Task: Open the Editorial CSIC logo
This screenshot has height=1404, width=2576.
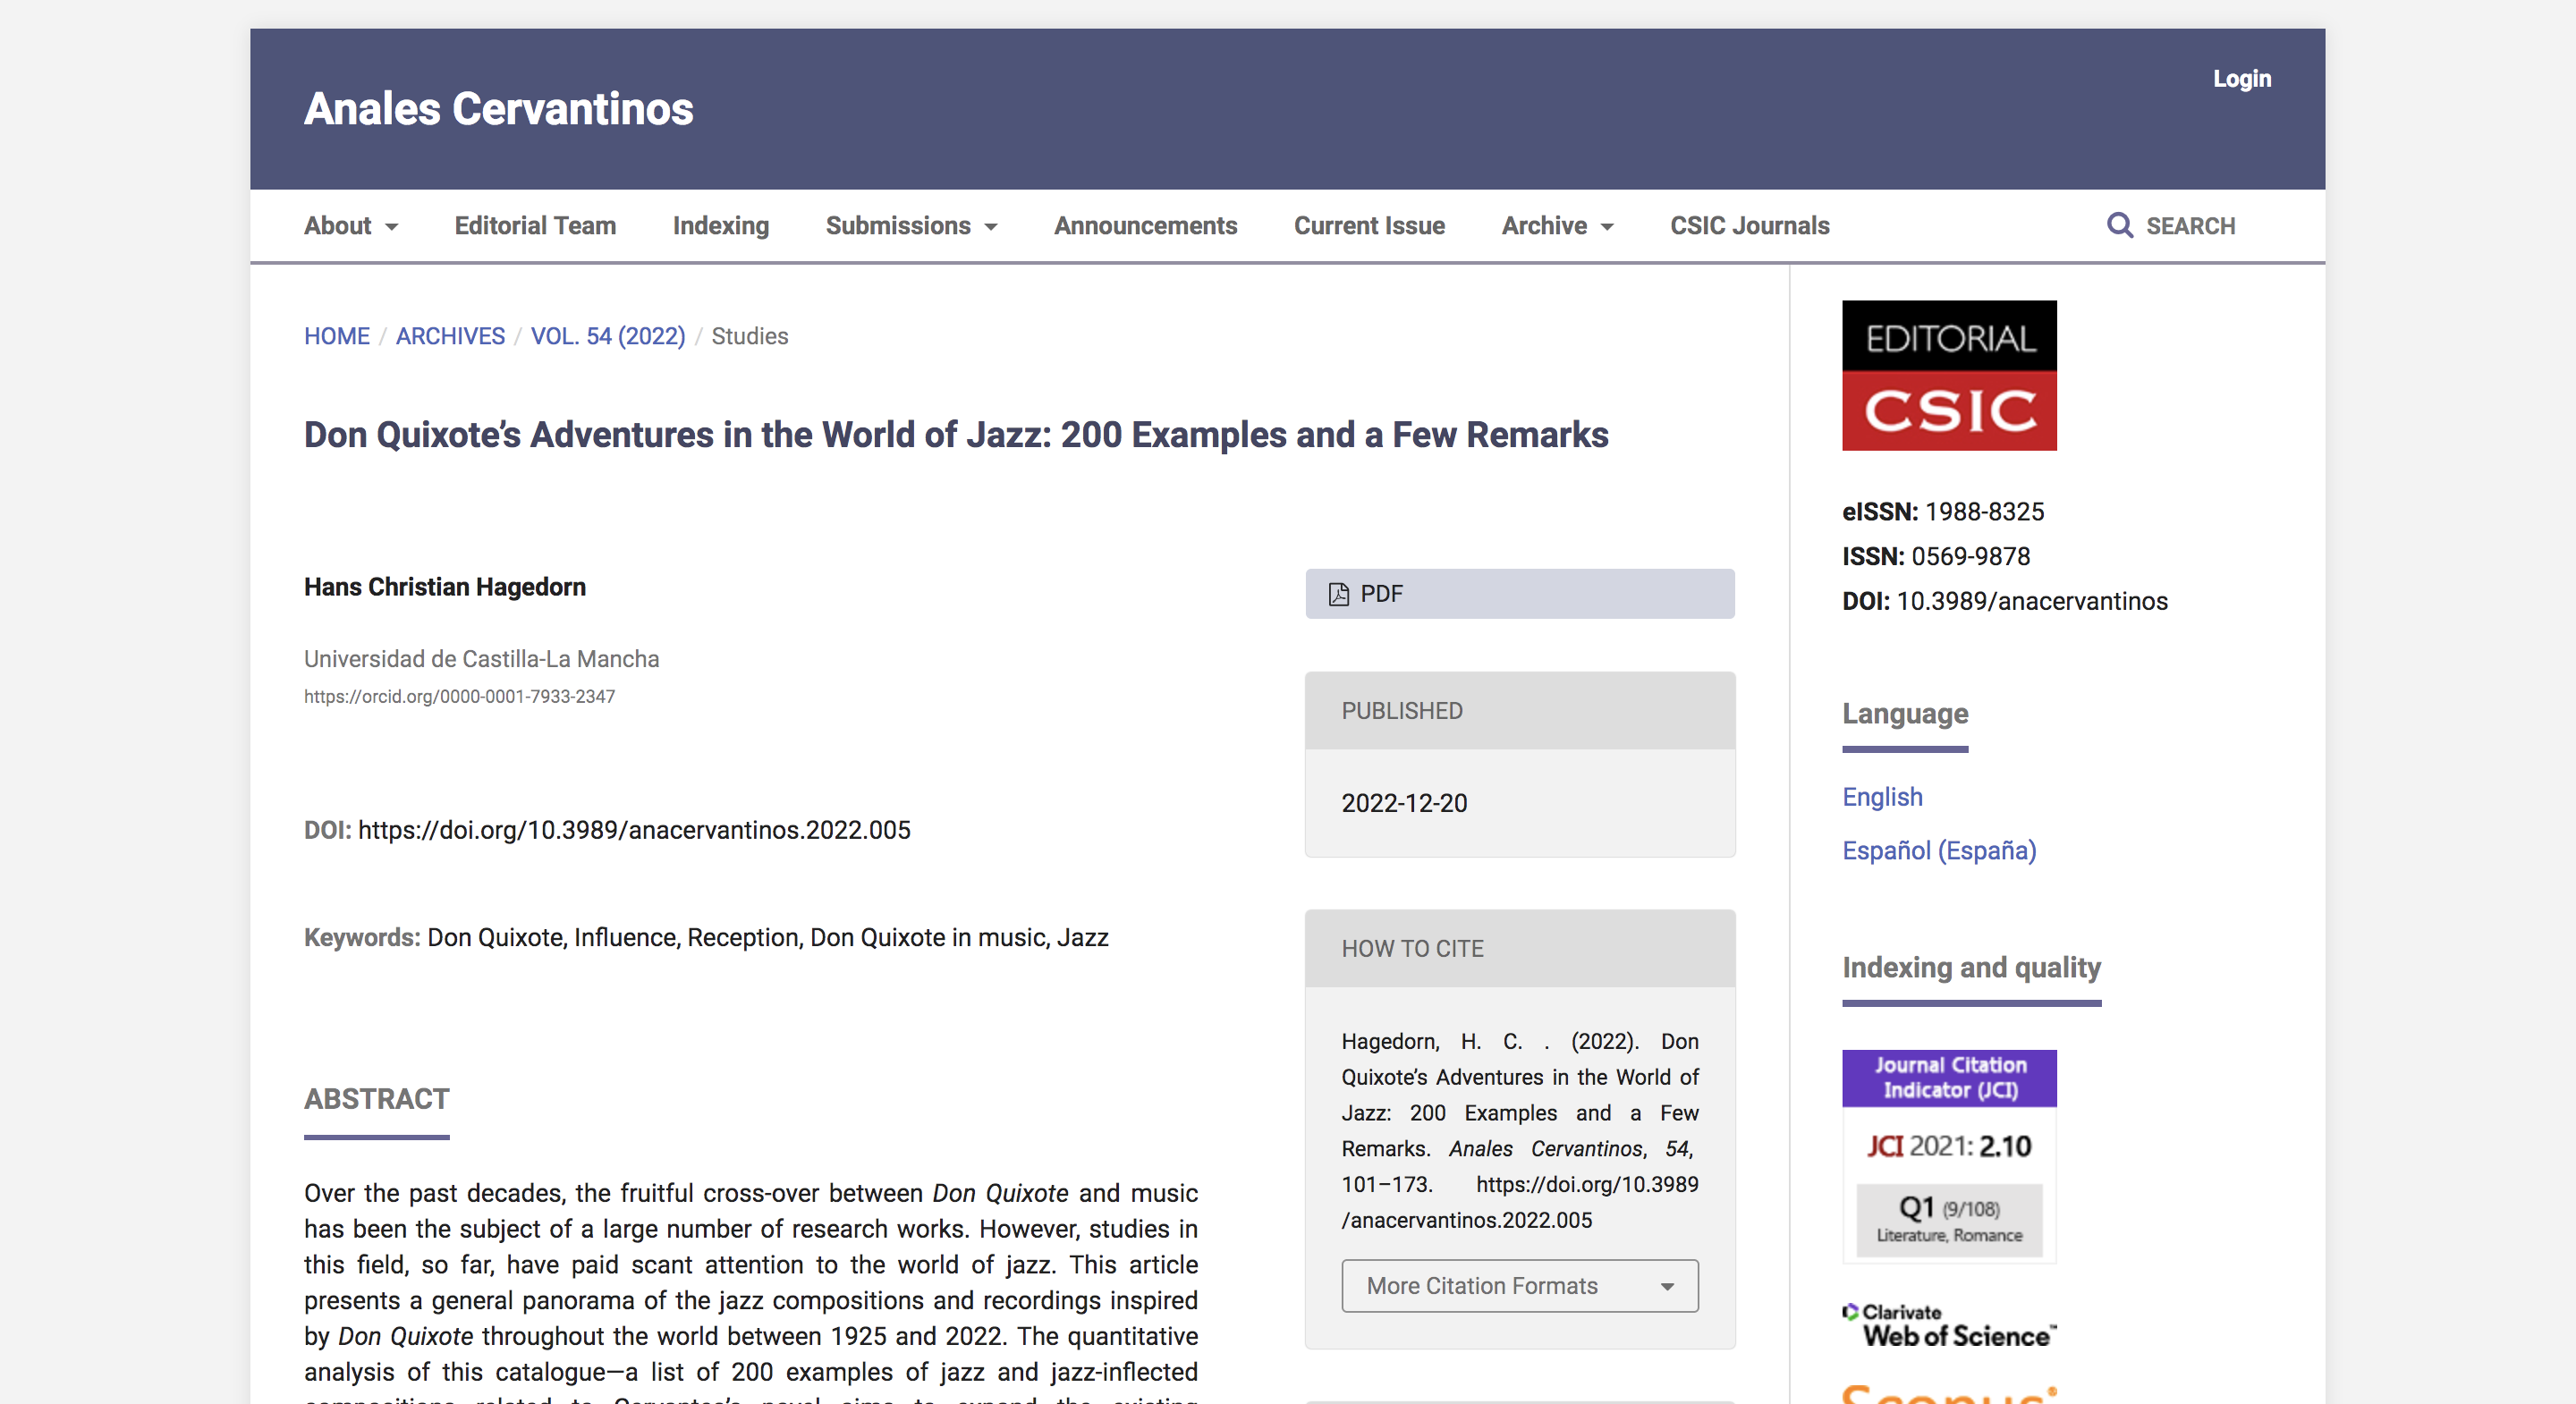Action: pos(1948,375)
